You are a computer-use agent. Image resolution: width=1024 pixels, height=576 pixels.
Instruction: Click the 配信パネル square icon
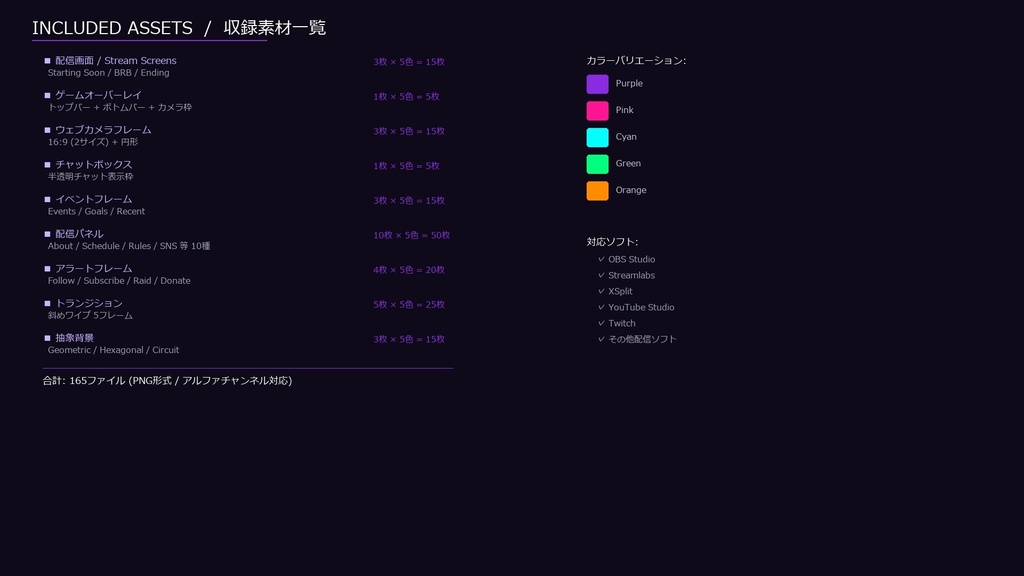click(46, 234)
